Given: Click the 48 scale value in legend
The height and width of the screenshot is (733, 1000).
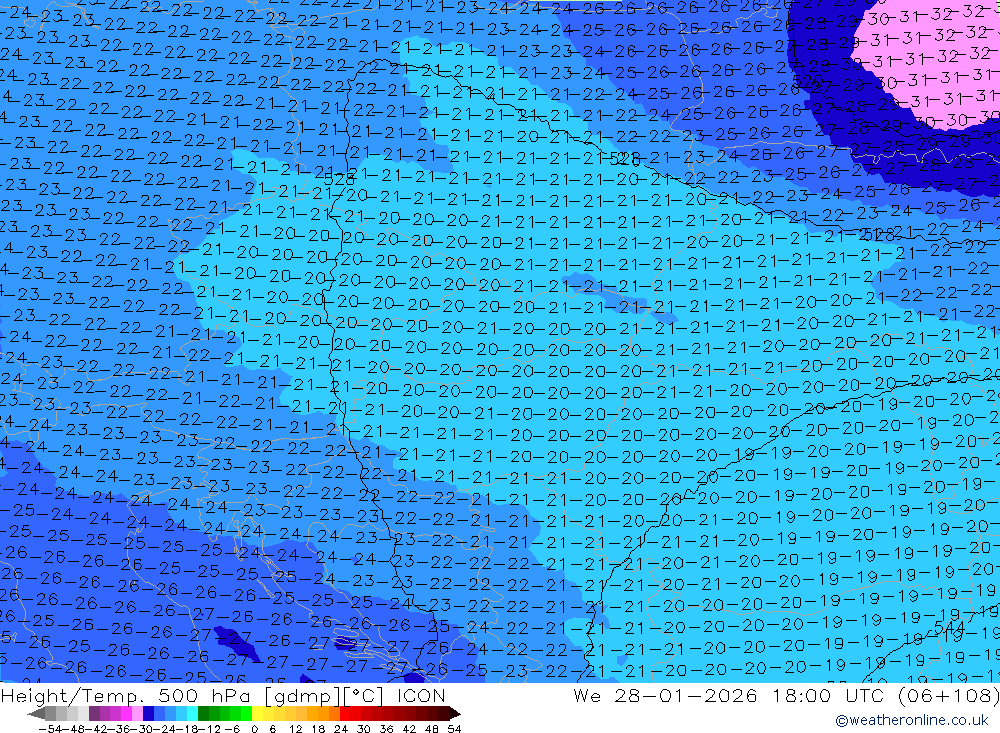Looking at the screenshot, I should 432,729.
